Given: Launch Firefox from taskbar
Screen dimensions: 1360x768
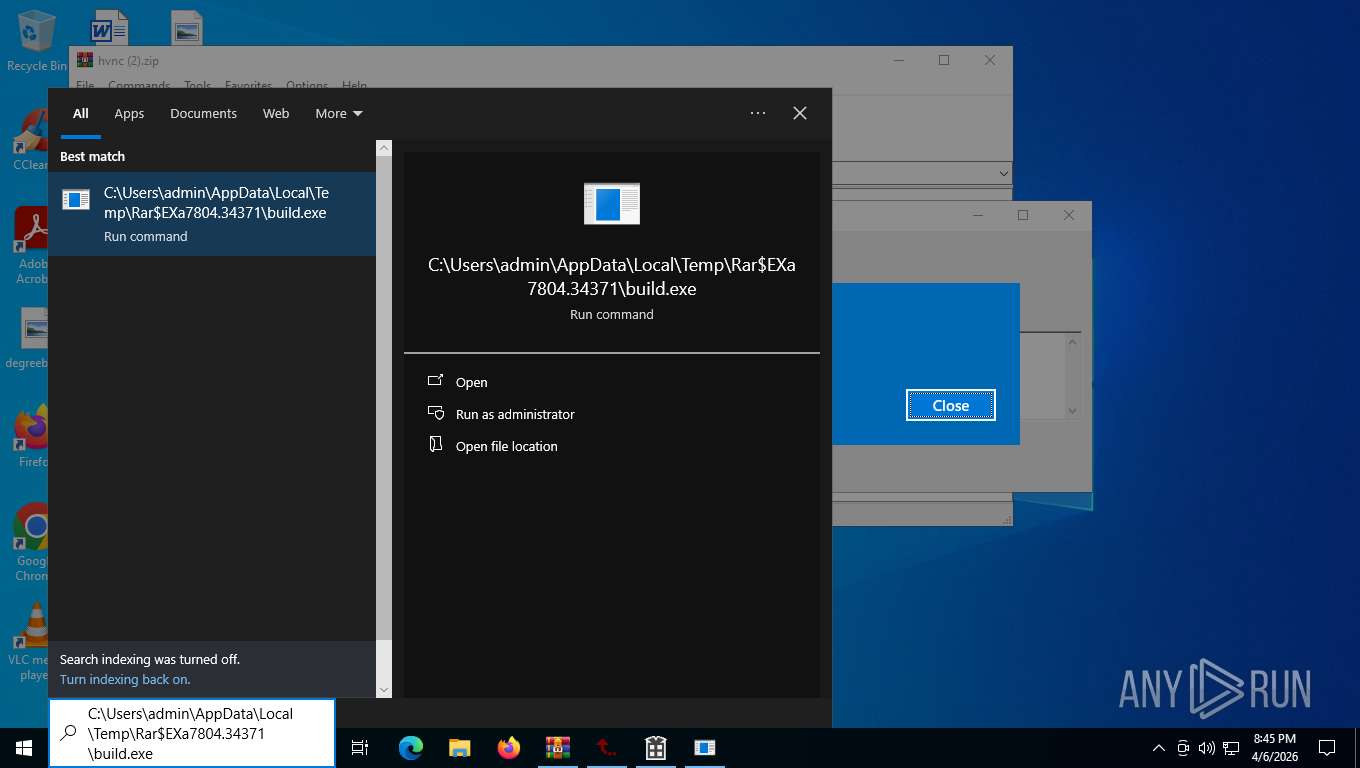Looking at the screenshot, I should point(509,748).
